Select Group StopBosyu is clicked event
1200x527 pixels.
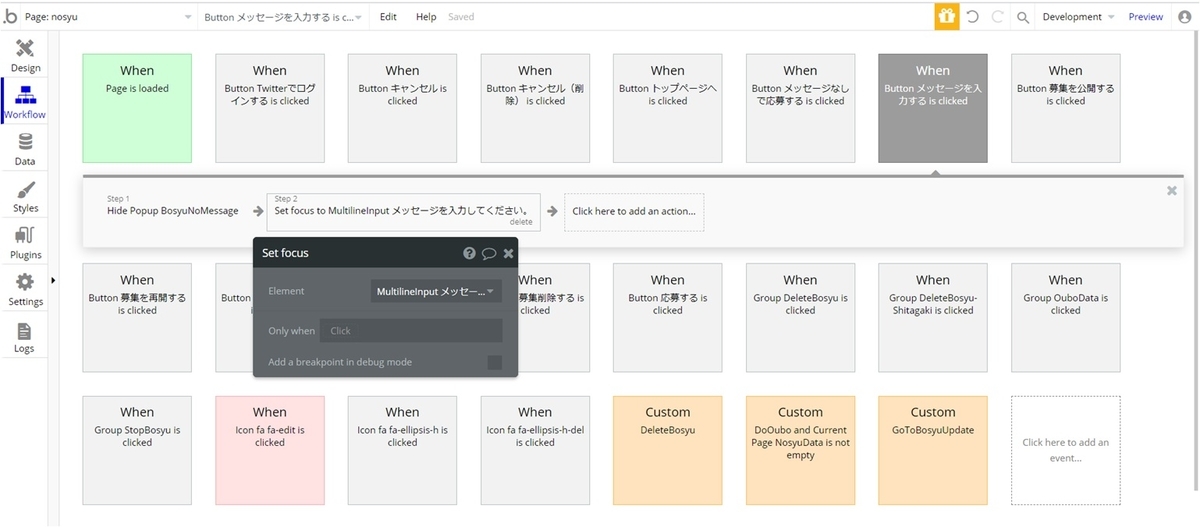point(137,450)
